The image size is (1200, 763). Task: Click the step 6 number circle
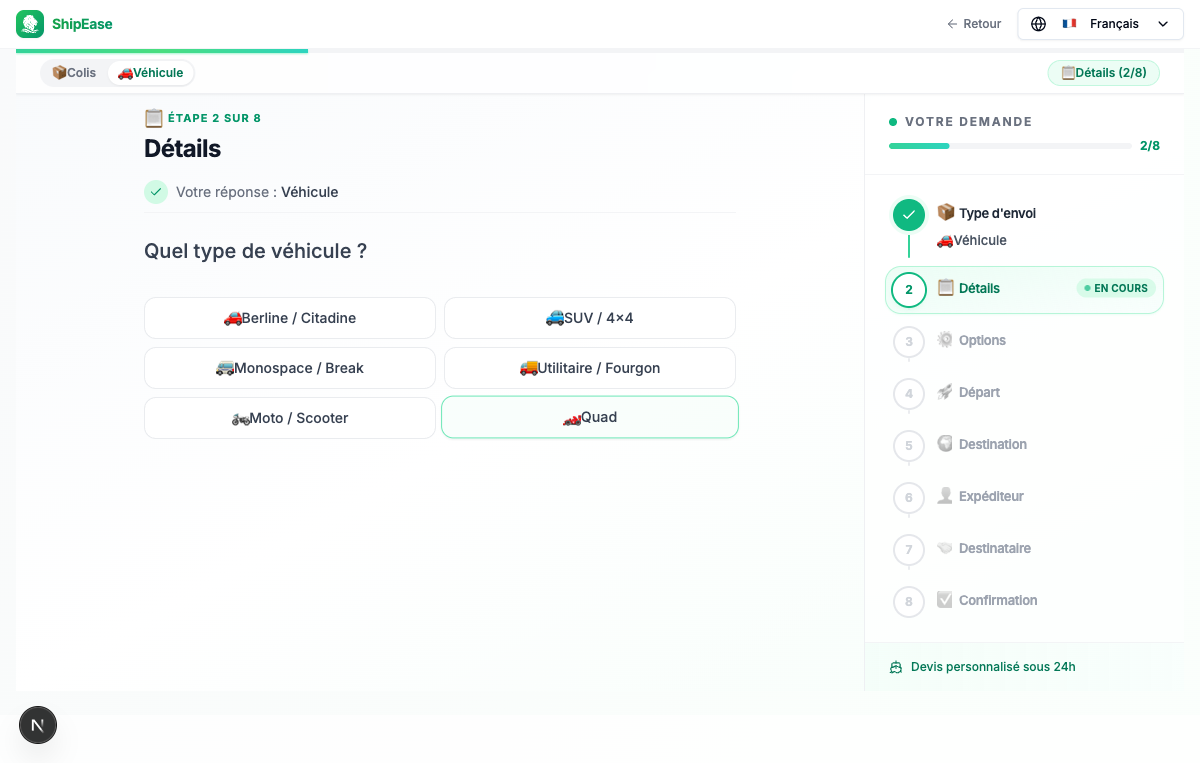[x=909, y=498]
